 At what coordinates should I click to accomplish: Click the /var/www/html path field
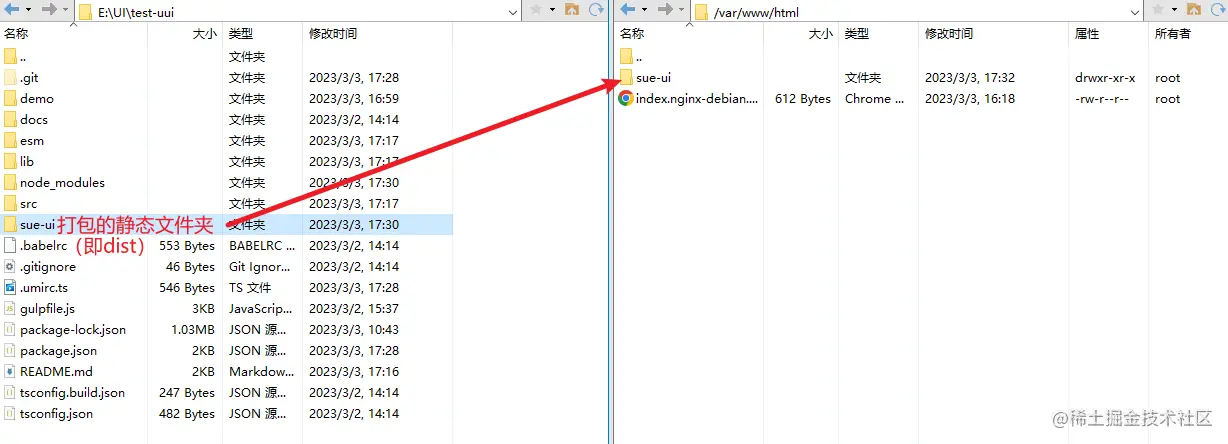coord(918,11)
